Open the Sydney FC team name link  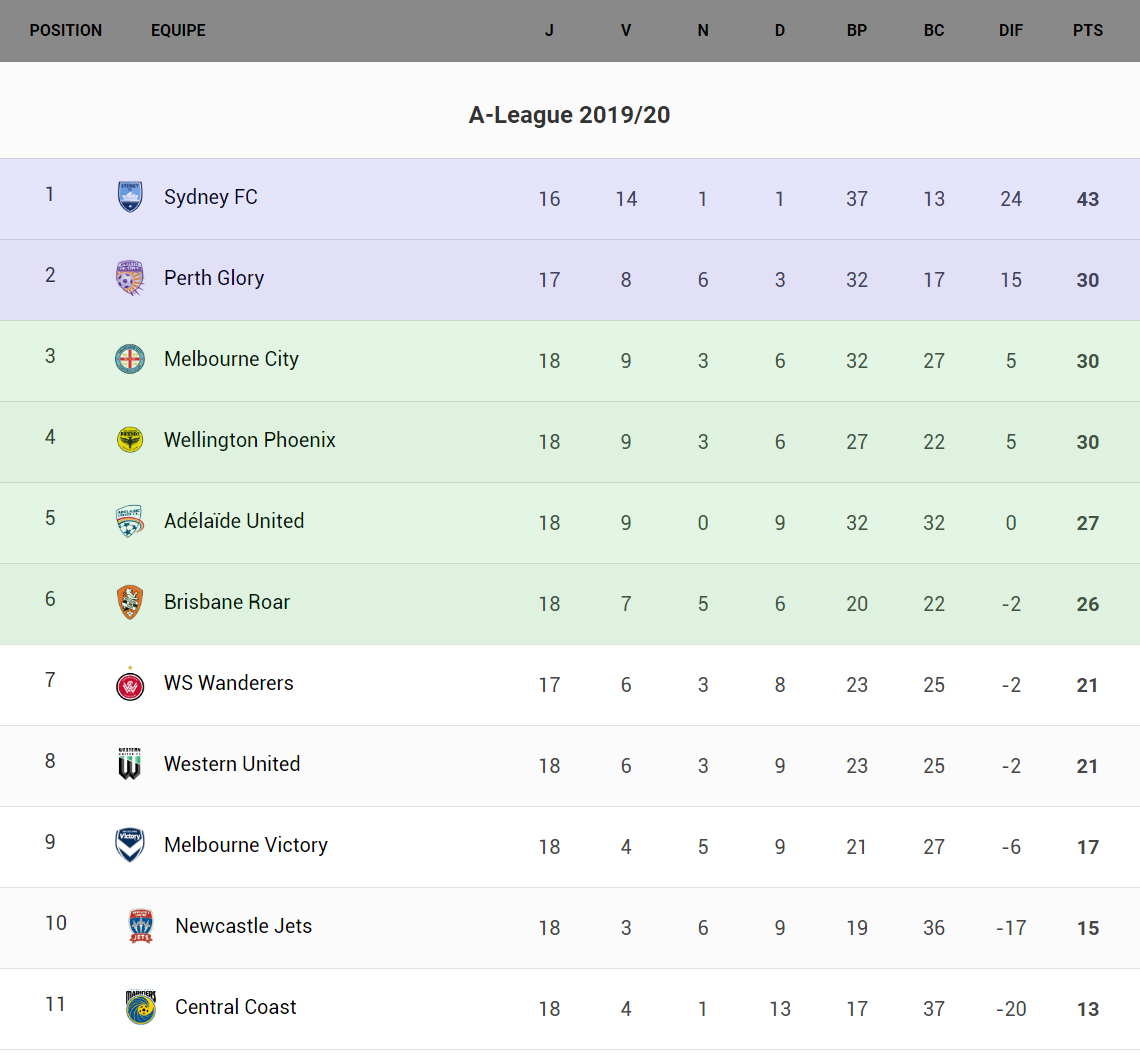(211, 197)
